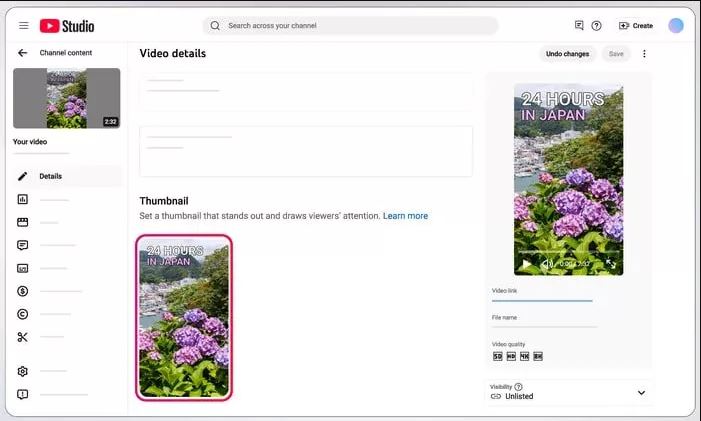This screenshot has height=421, width=701.
Task: Open the Comments sidebar icon
Action: coord(22,245)
